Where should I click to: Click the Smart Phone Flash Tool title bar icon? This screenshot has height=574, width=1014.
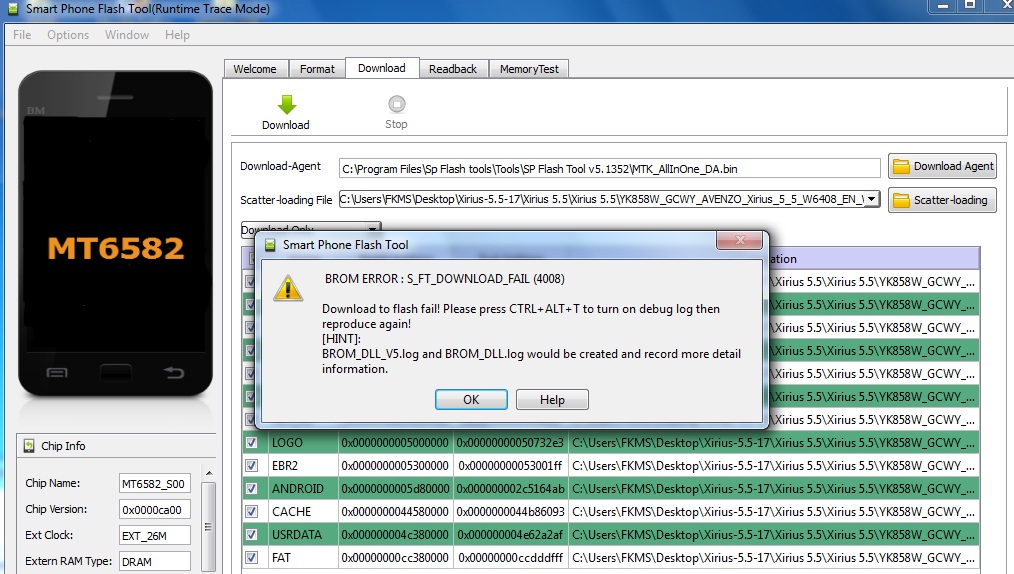pos(12,9)
